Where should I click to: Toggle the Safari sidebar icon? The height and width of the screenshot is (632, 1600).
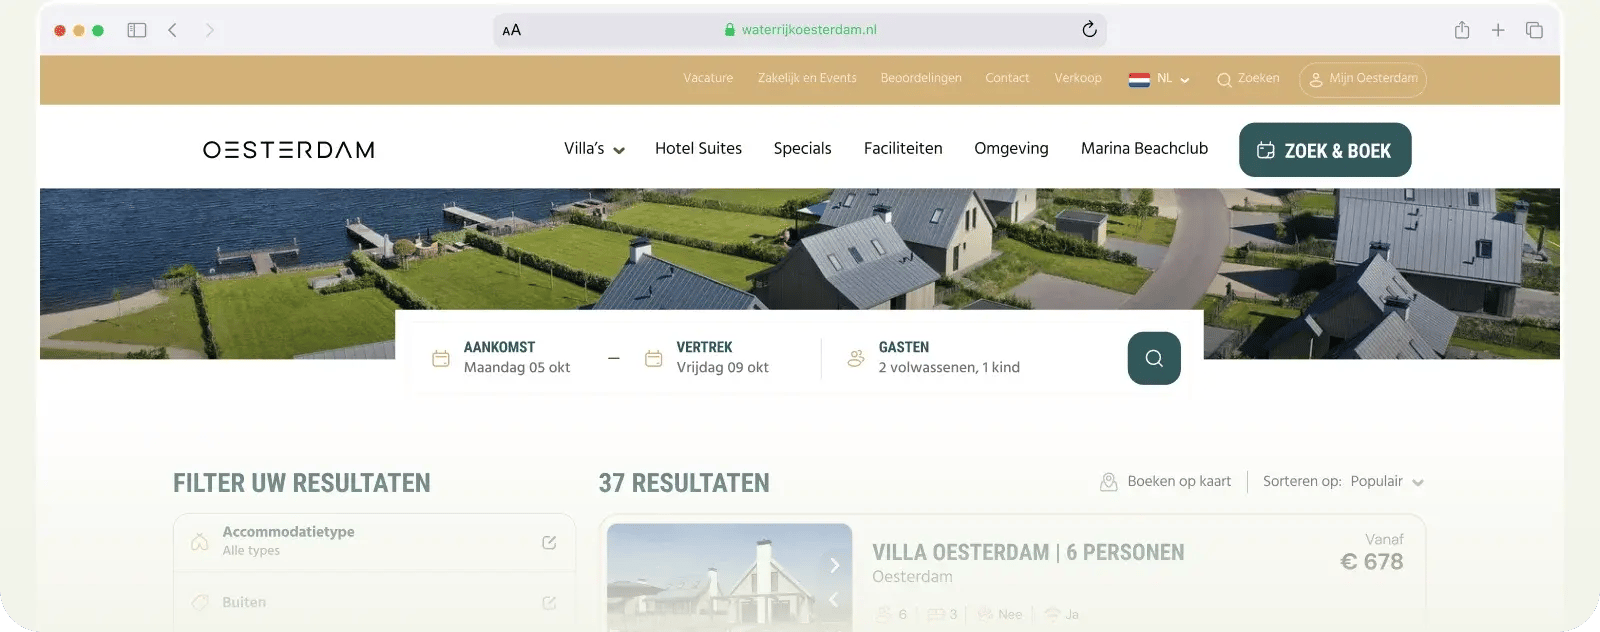tap(137, 30)
